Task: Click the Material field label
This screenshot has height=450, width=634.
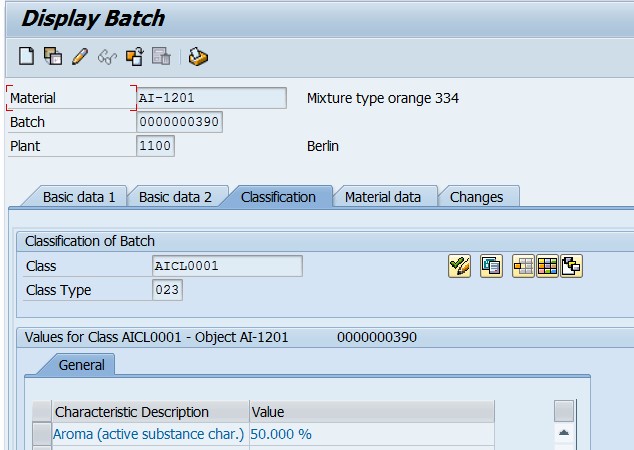Action: click(x=33, y=98)
